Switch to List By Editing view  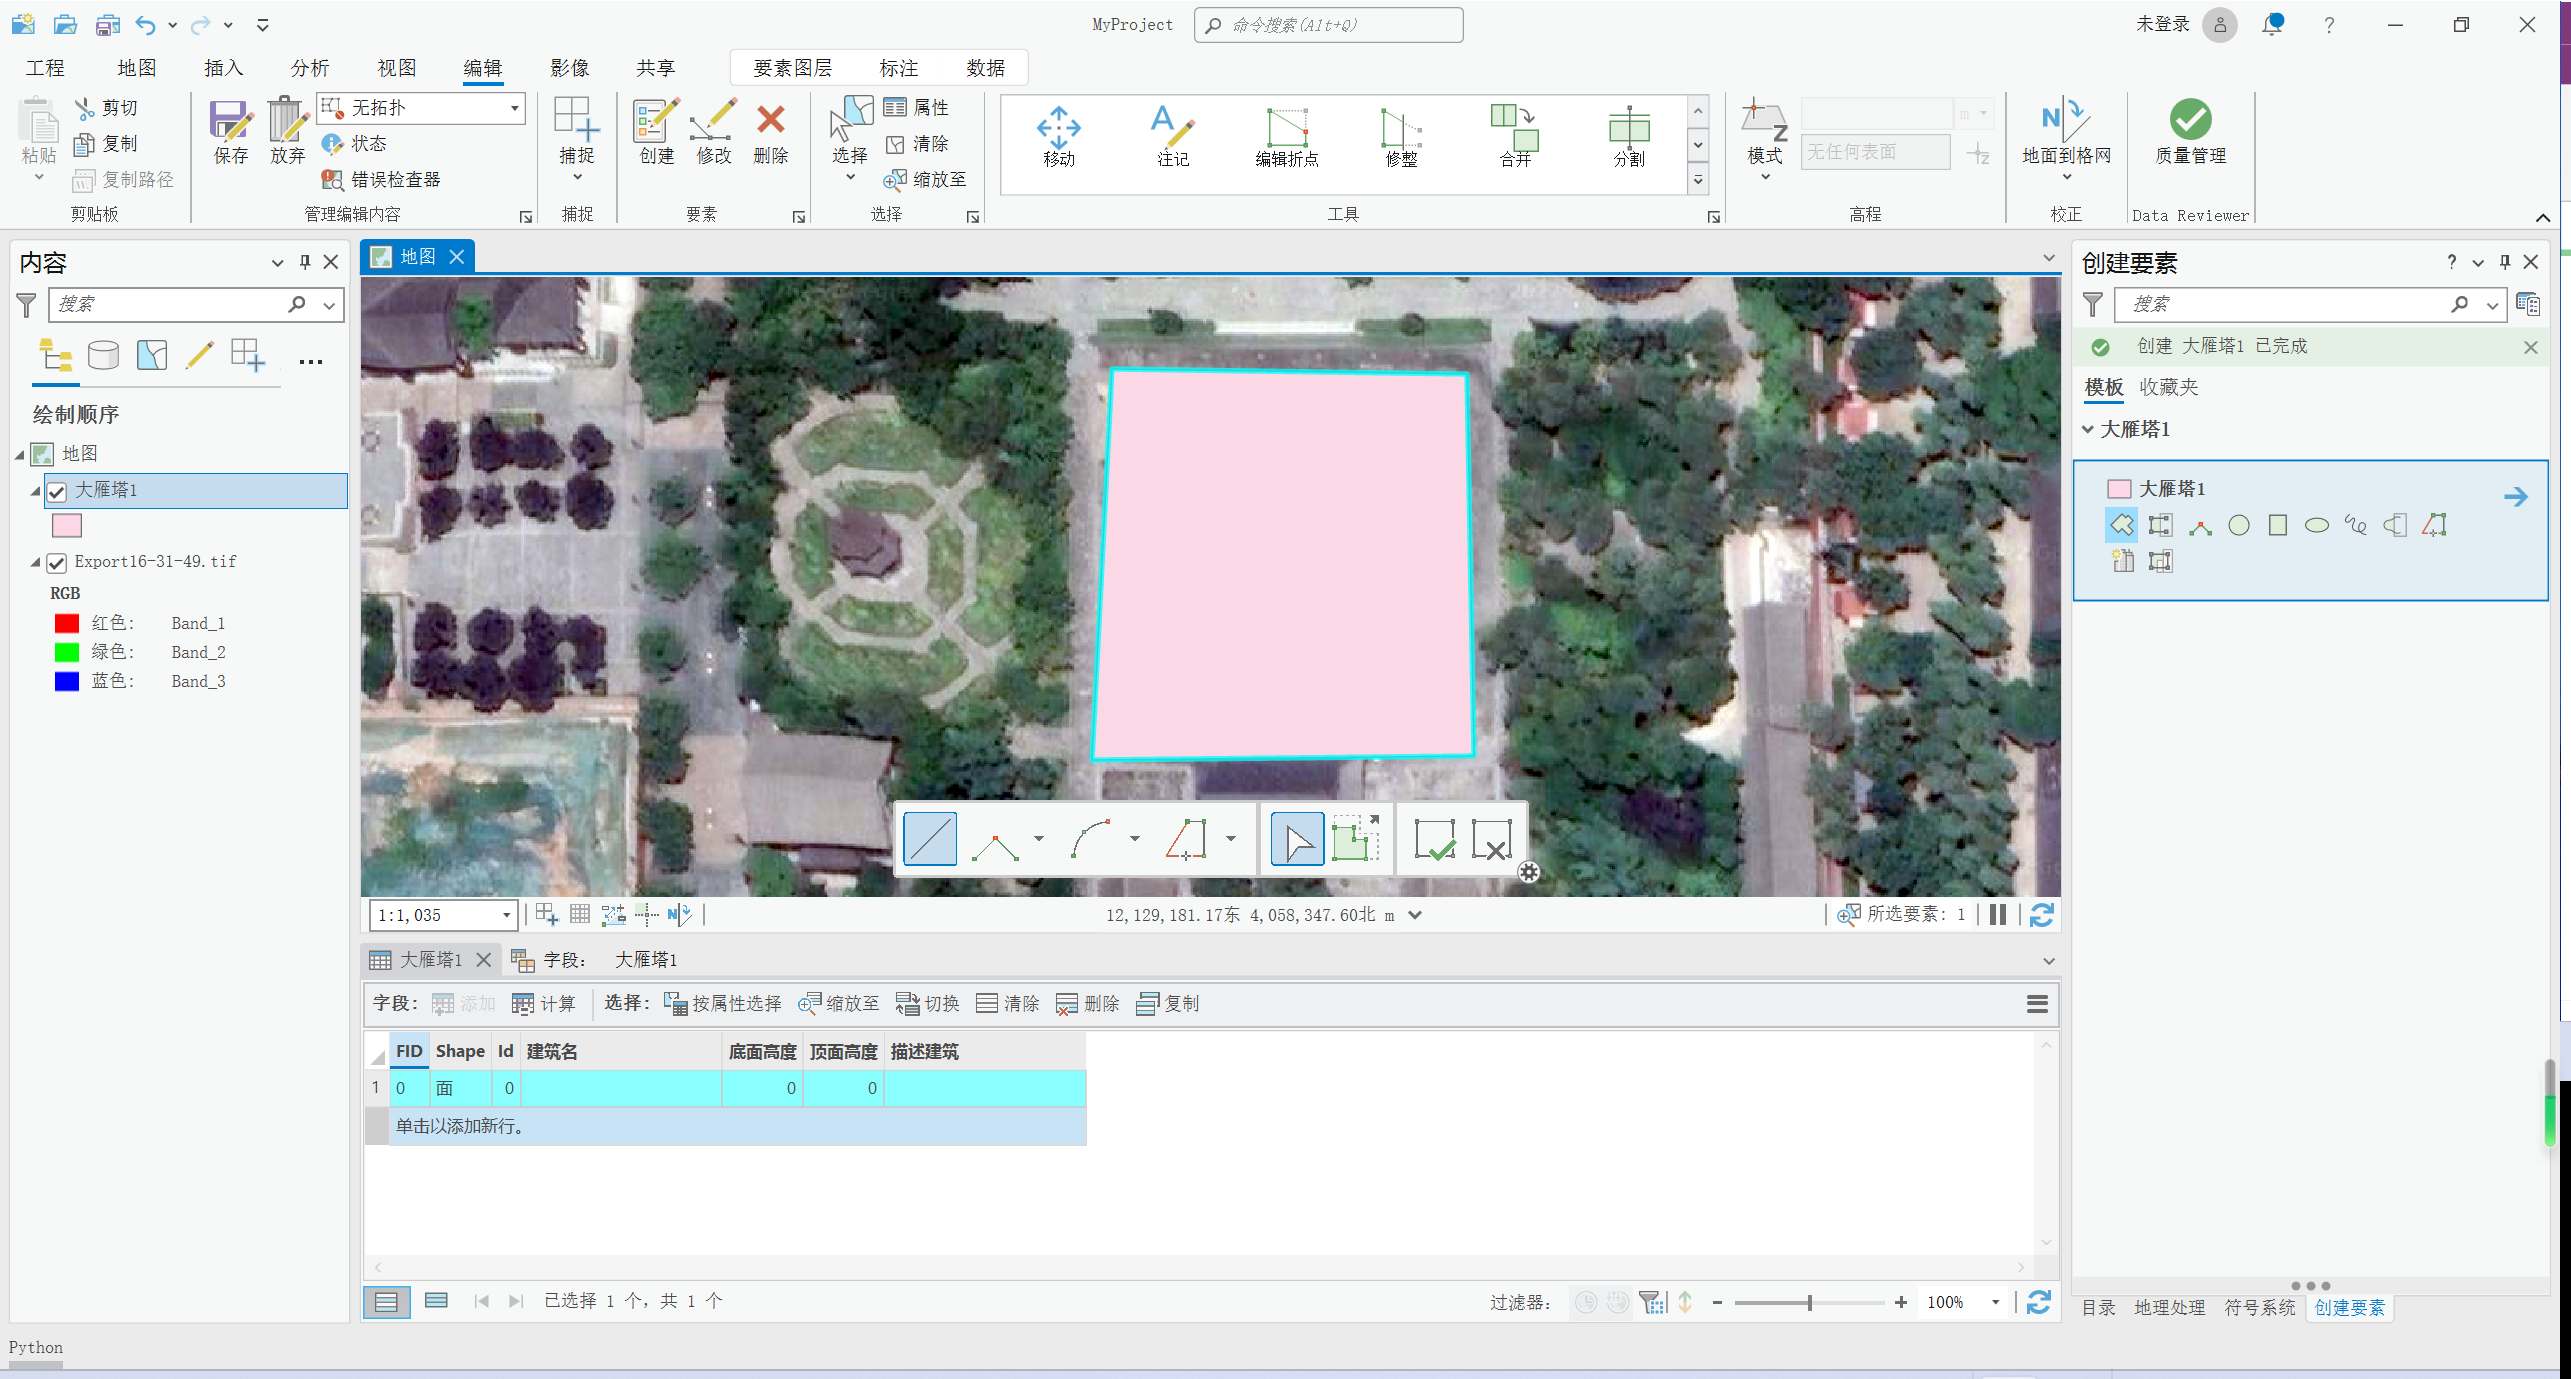[x=199, y=355]
